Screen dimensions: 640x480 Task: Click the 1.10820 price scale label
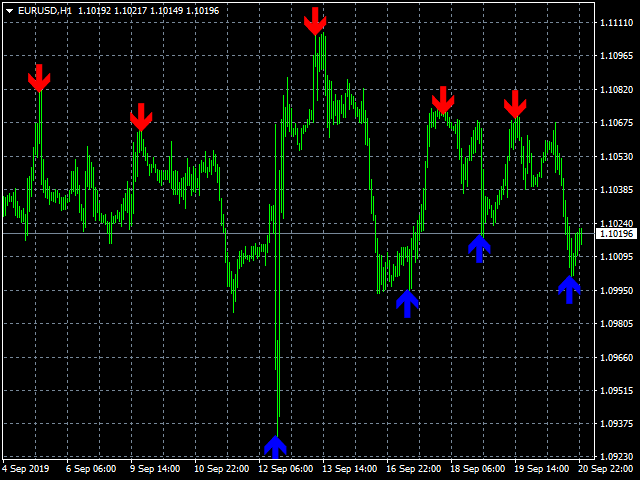(616, 89)
